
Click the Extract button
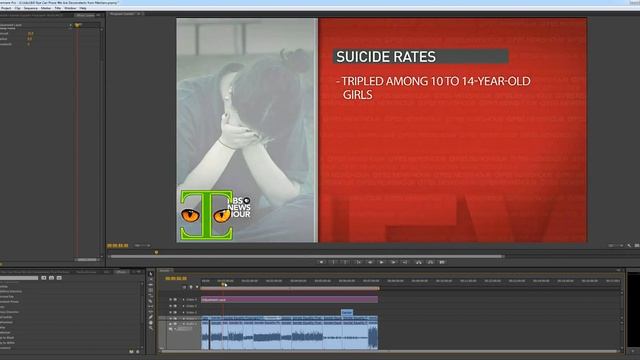point(430,262)
